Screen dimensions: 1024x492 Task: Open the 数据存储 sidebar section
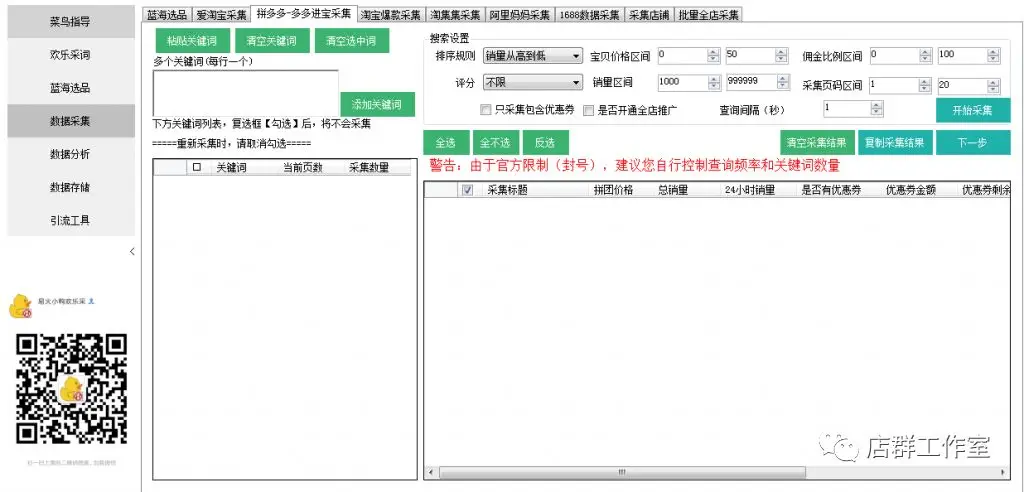(71, 188)
